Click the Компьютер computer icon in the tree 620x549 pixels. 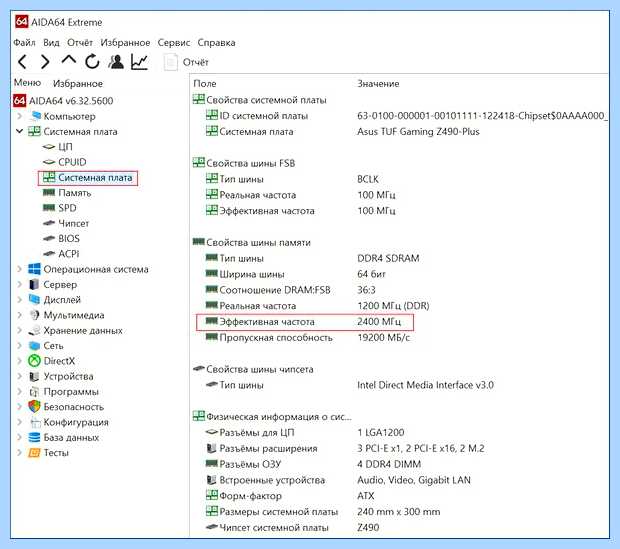click(x=35, y=116)
